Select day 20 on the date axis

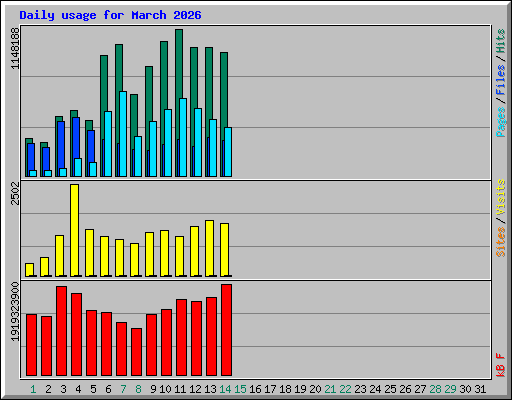point(315,389)
